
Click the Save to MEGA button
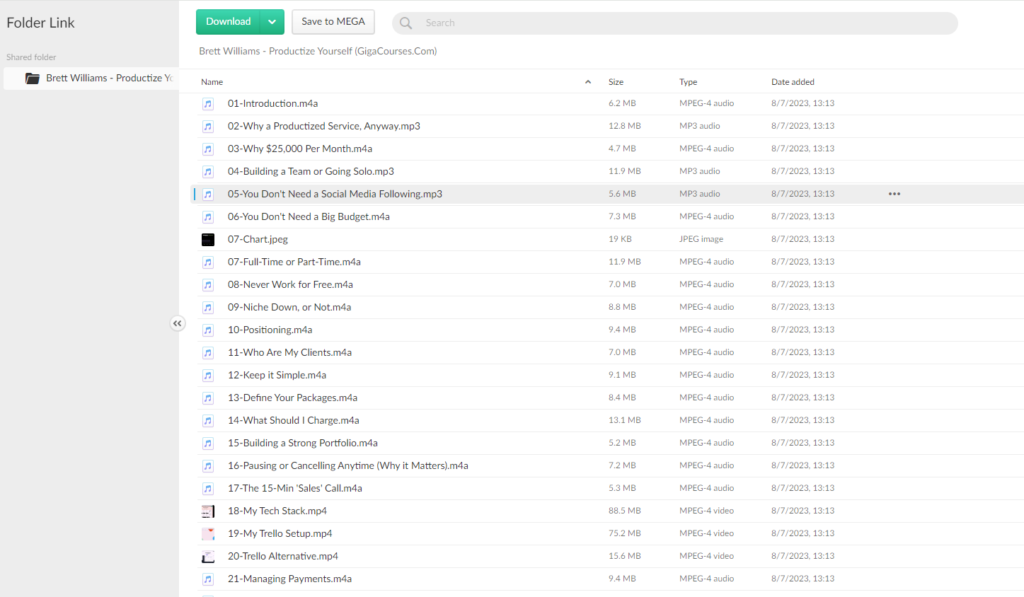click(333, 22)
